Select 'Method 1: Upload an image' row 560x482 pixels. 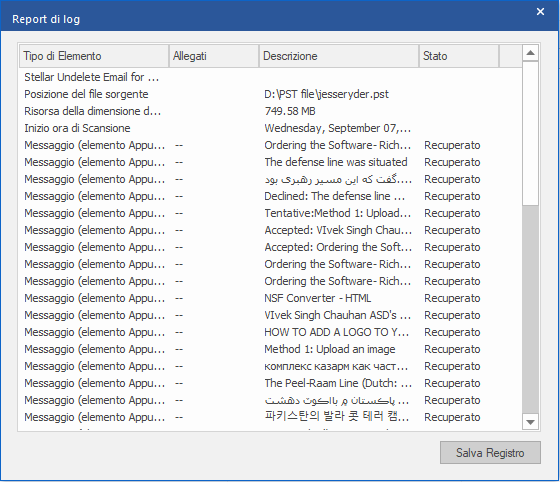[x=270, y=349]
